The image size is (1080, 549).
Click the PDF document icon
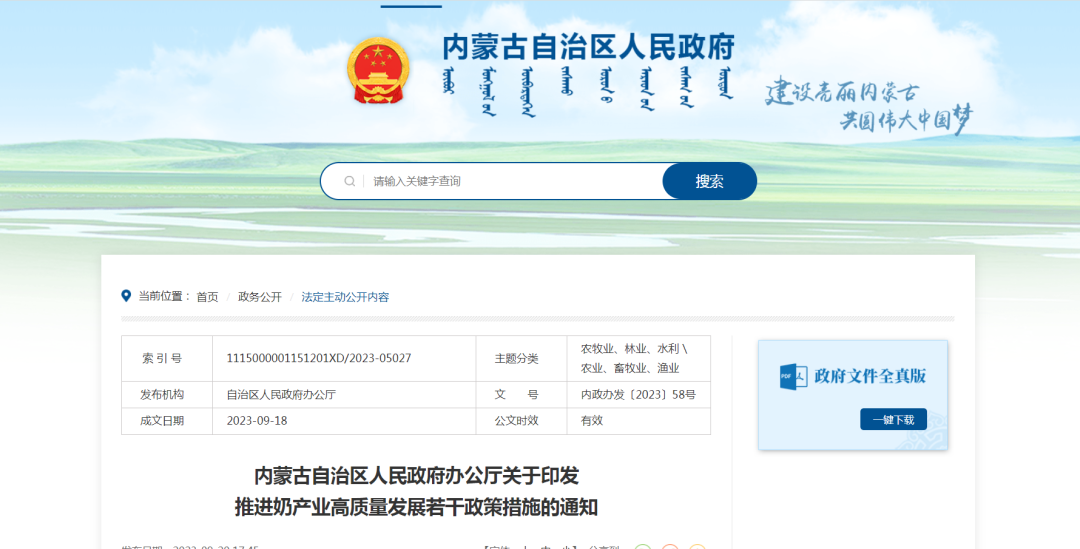tap(793, 376)
